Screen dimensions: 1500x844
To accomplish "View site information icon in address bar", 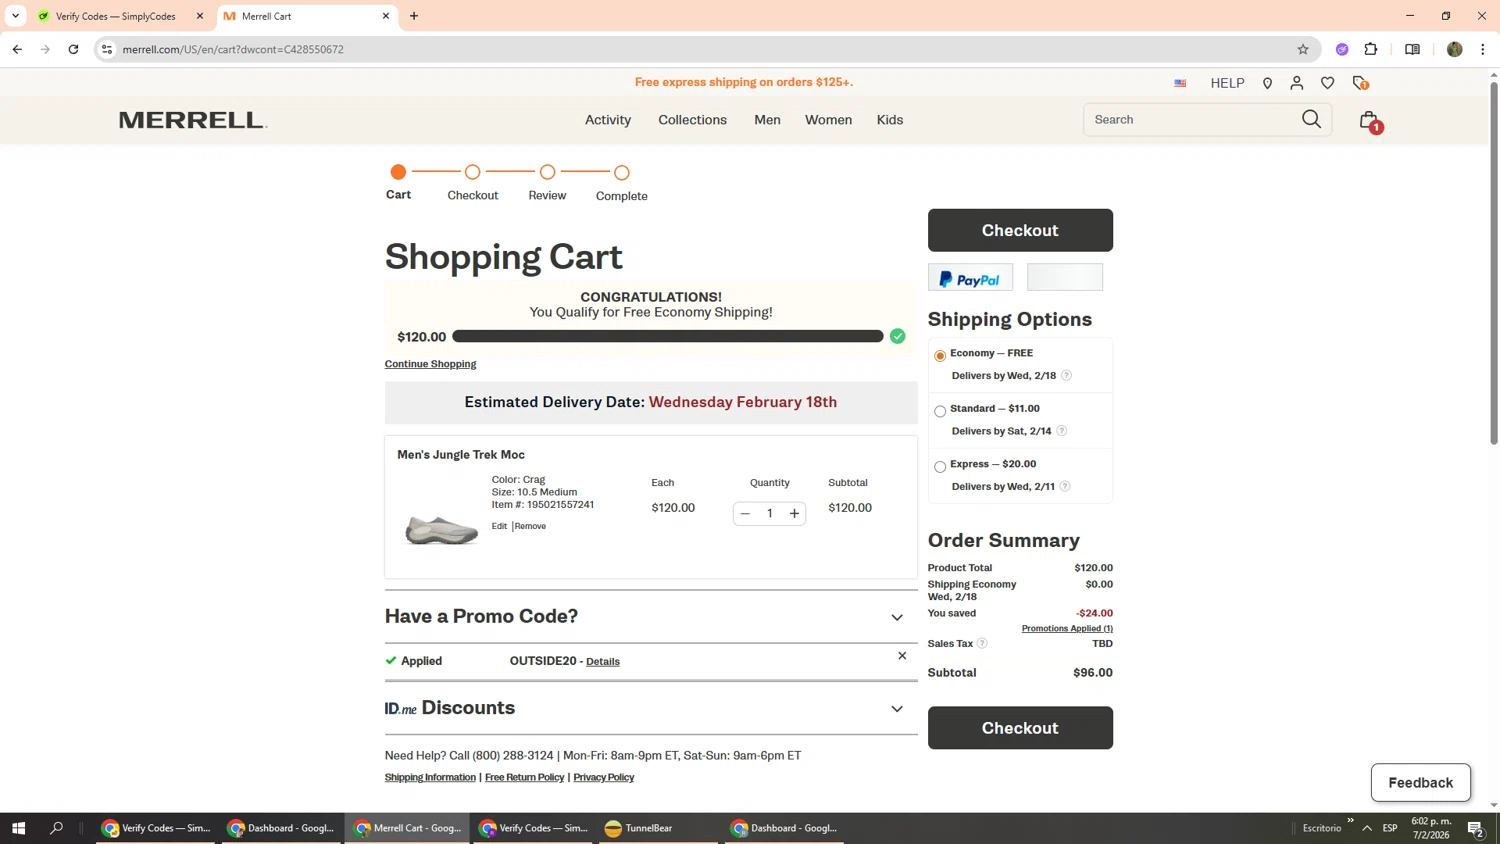I will pyautogui.click(x=107, y=49).
